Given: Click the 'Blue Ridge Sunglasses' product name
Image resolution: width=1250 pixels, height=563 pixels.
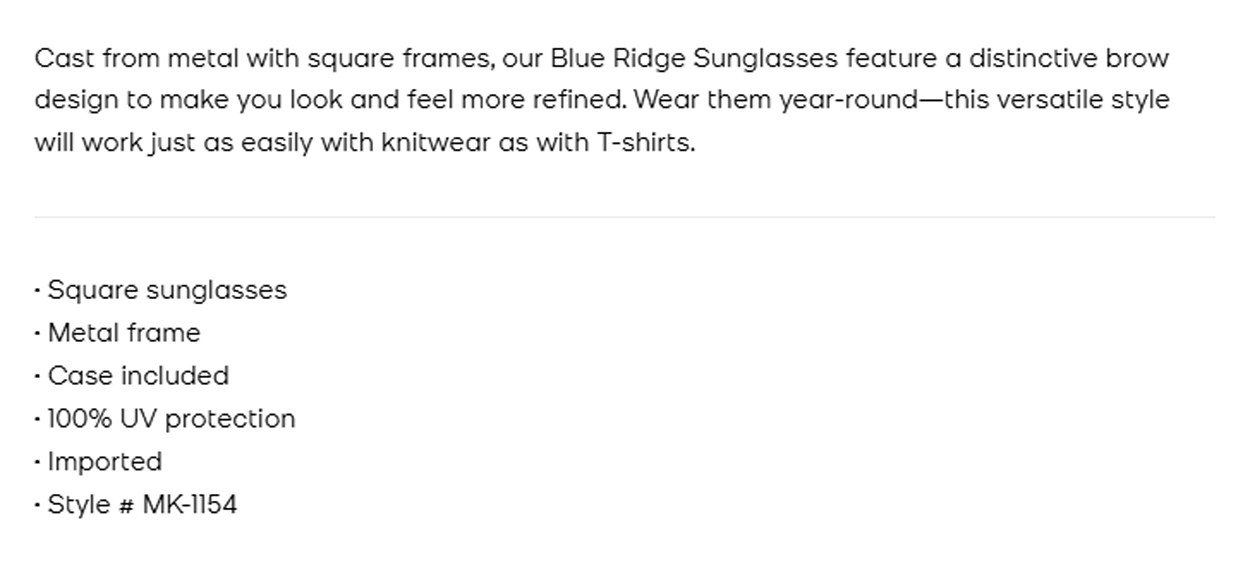Looking at the screenshot, I should pos(694,59).
